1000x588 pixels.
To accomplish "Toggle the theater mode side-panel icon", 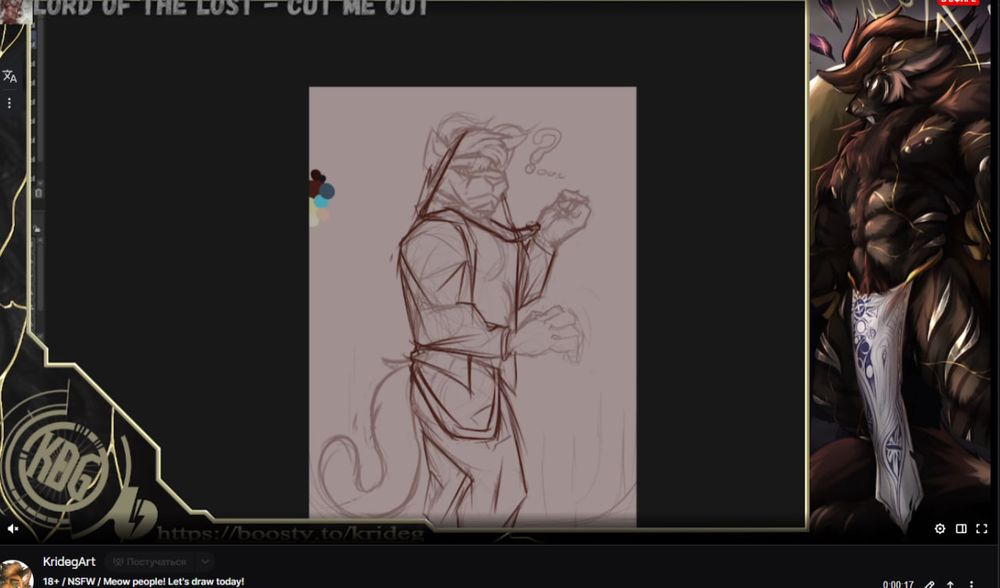I will point(961,529).
